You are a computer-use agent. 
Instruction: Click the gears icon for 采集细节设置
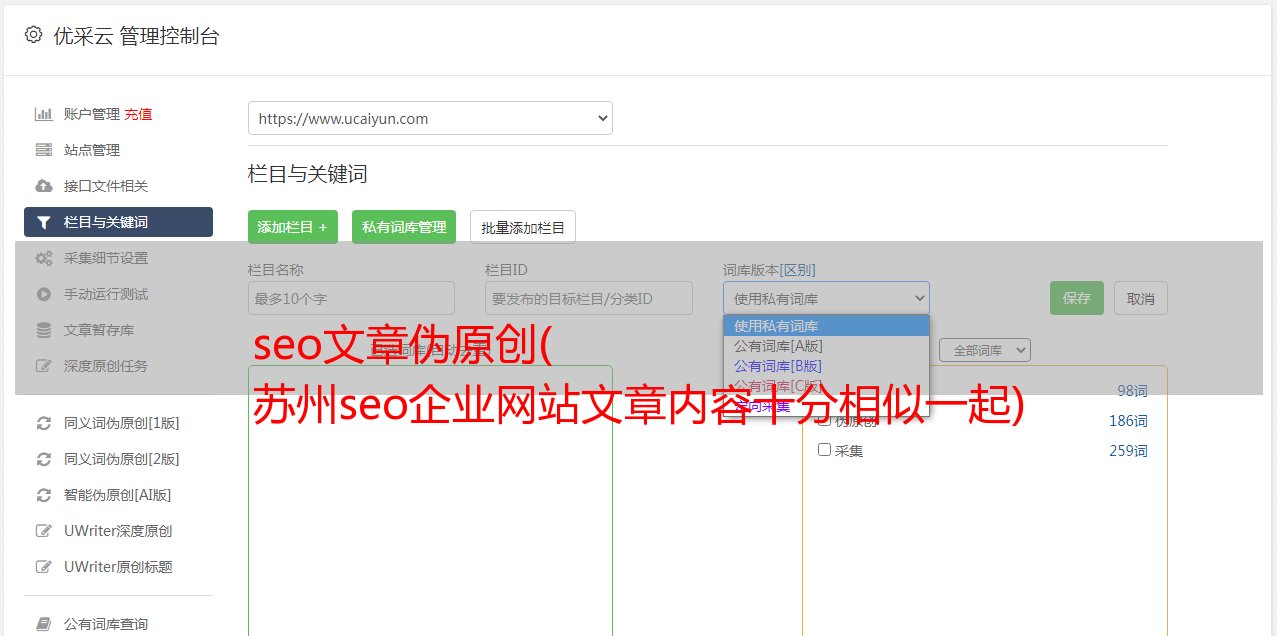coord(43,258)
